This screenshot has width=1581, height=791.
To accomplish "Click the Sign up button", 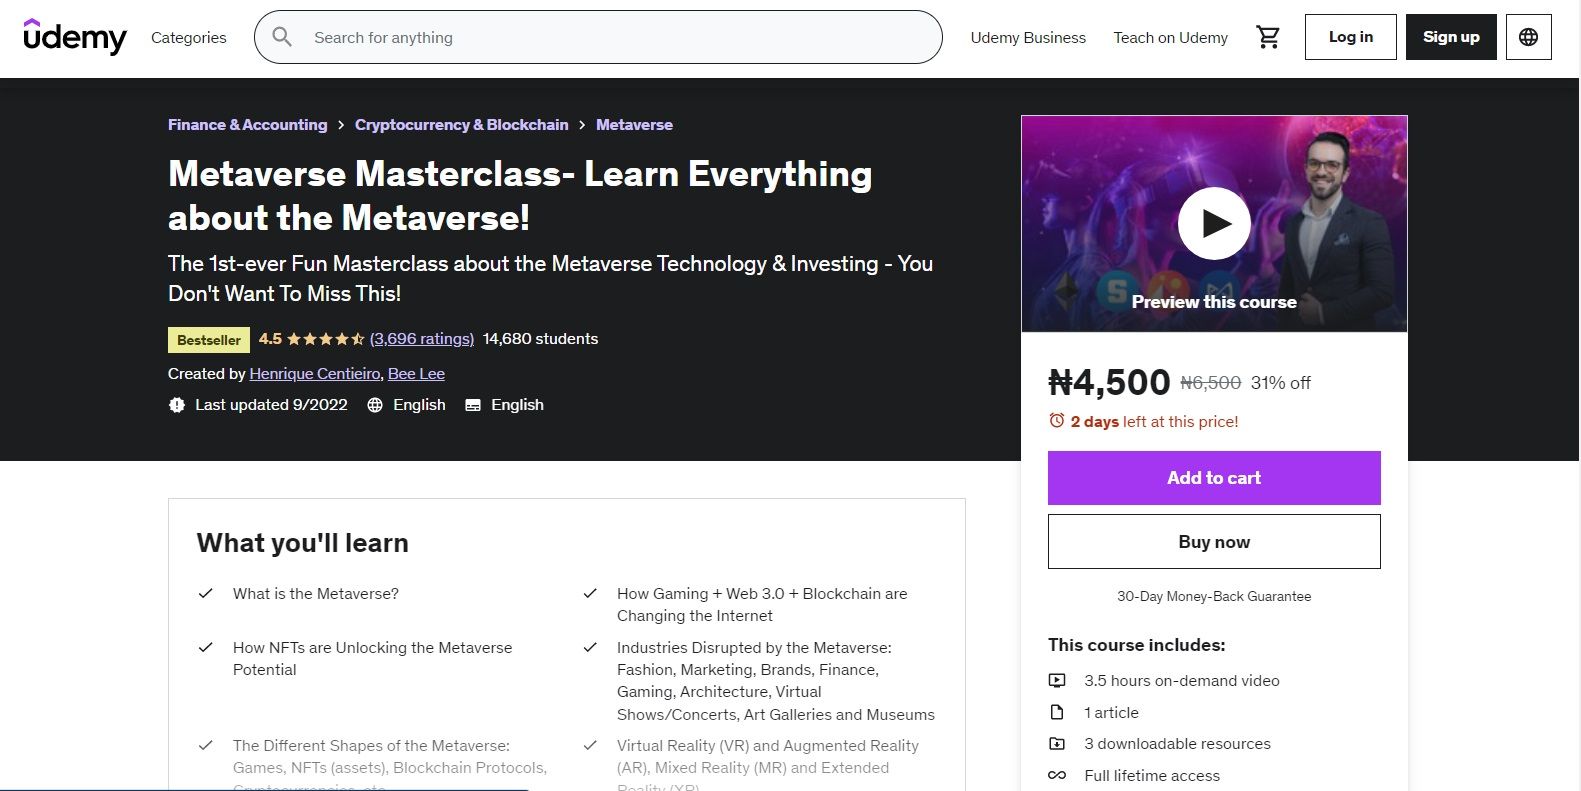I will (x=1450, y=37).
